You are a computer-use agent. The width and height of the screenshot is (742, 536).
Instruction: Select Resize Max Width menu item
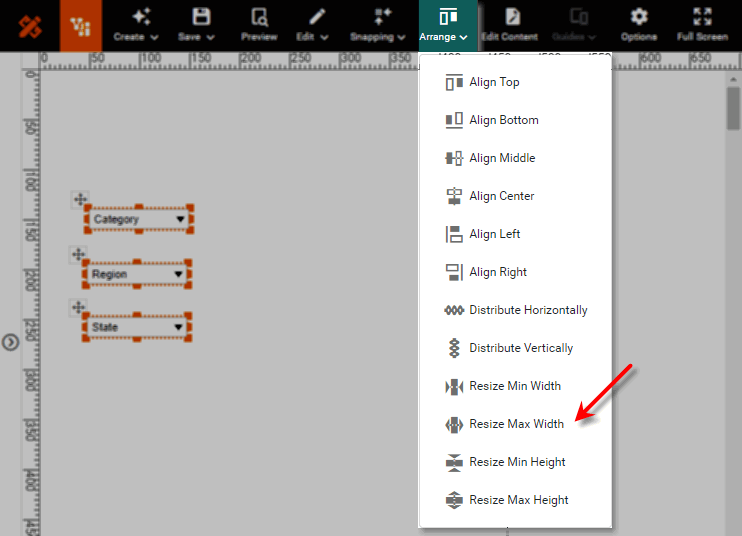pos(516,424)
